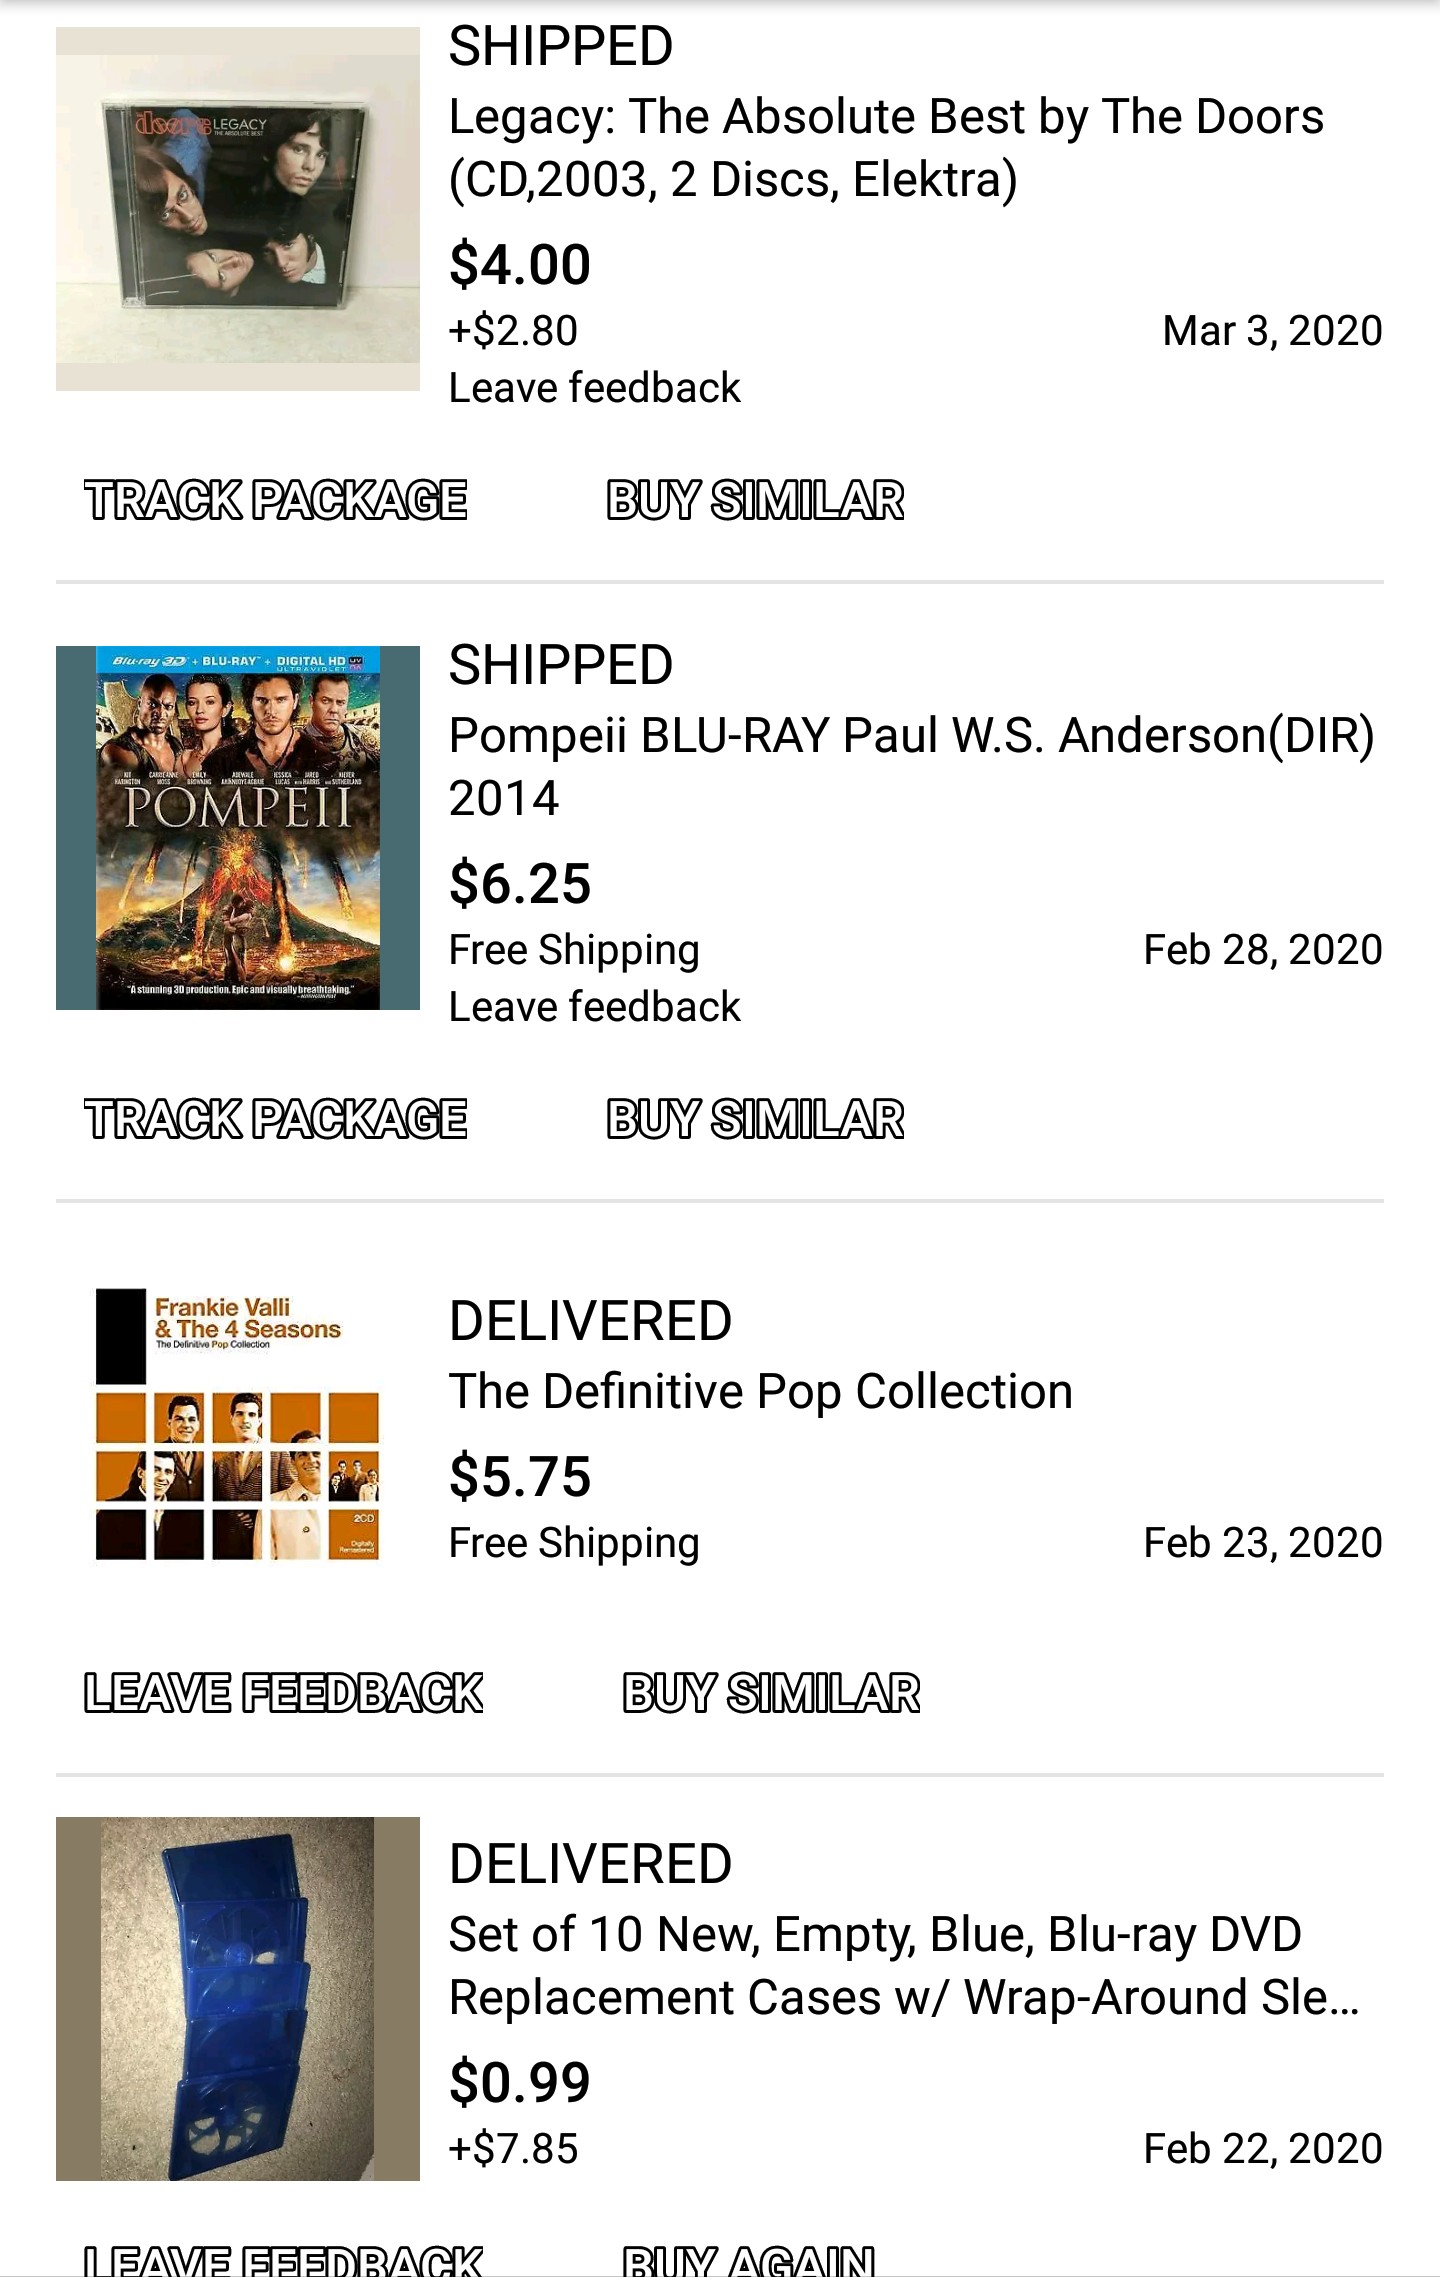Tap the $6.25 Pompeii price

(520, 884)
